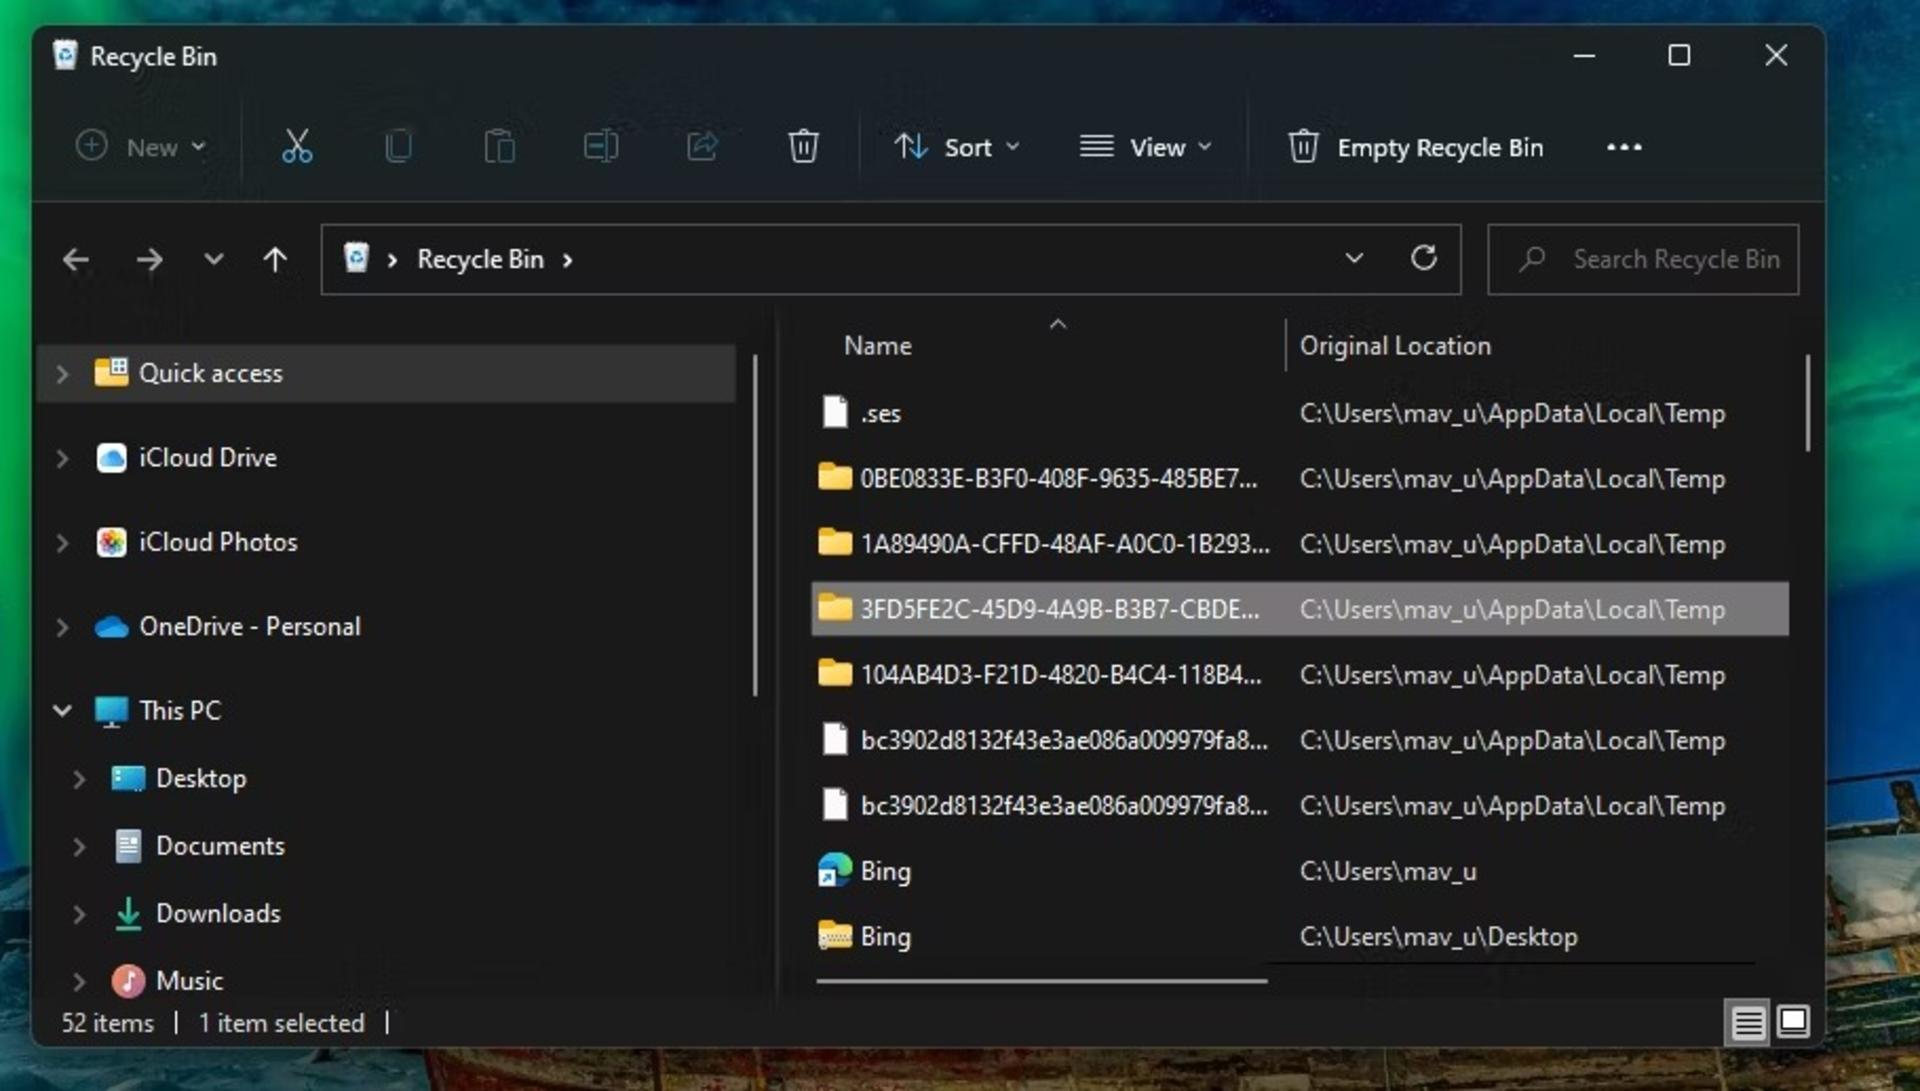Viewport: 1920px width, 1091px height.
Task: Open the address bar history dropdown
Action: tap(1354, 259)
